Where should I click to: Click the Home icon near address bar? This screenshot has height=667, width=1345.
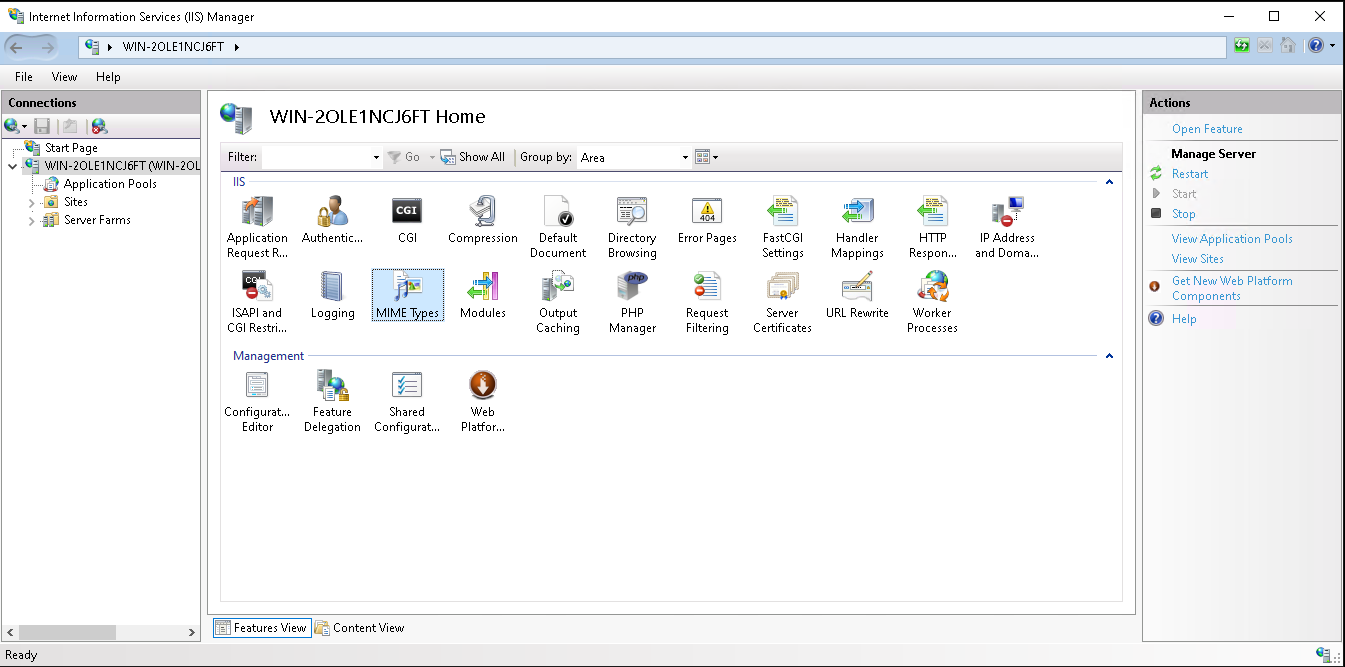pos(1288,46)
